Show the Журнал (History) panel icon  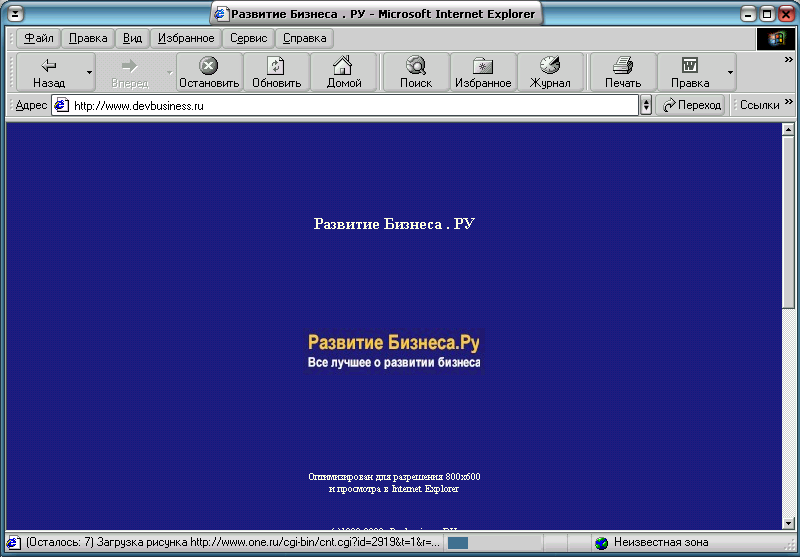(x=549, y=66)
